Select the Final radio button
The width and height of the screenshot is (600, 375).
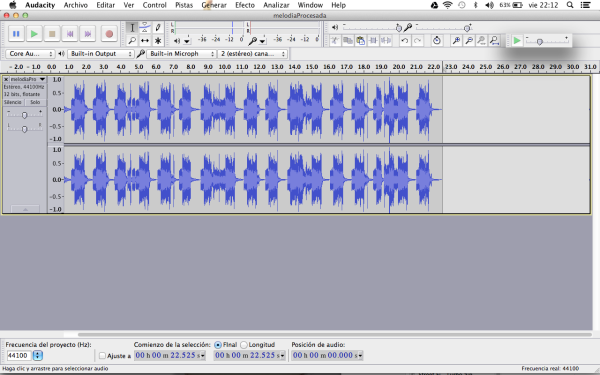coord(218,345)
